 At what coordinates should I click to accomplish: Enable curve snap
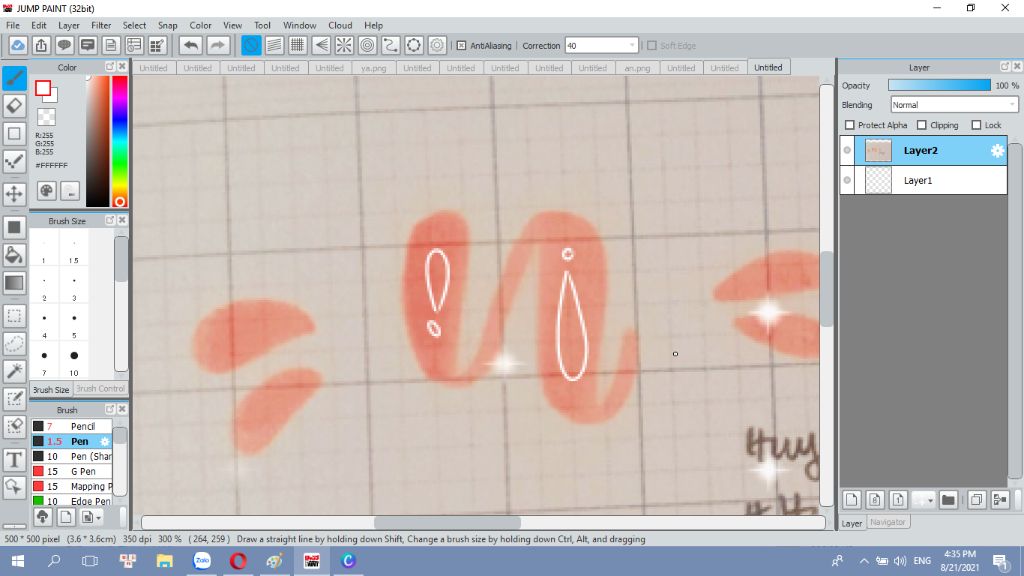point(391,46)
